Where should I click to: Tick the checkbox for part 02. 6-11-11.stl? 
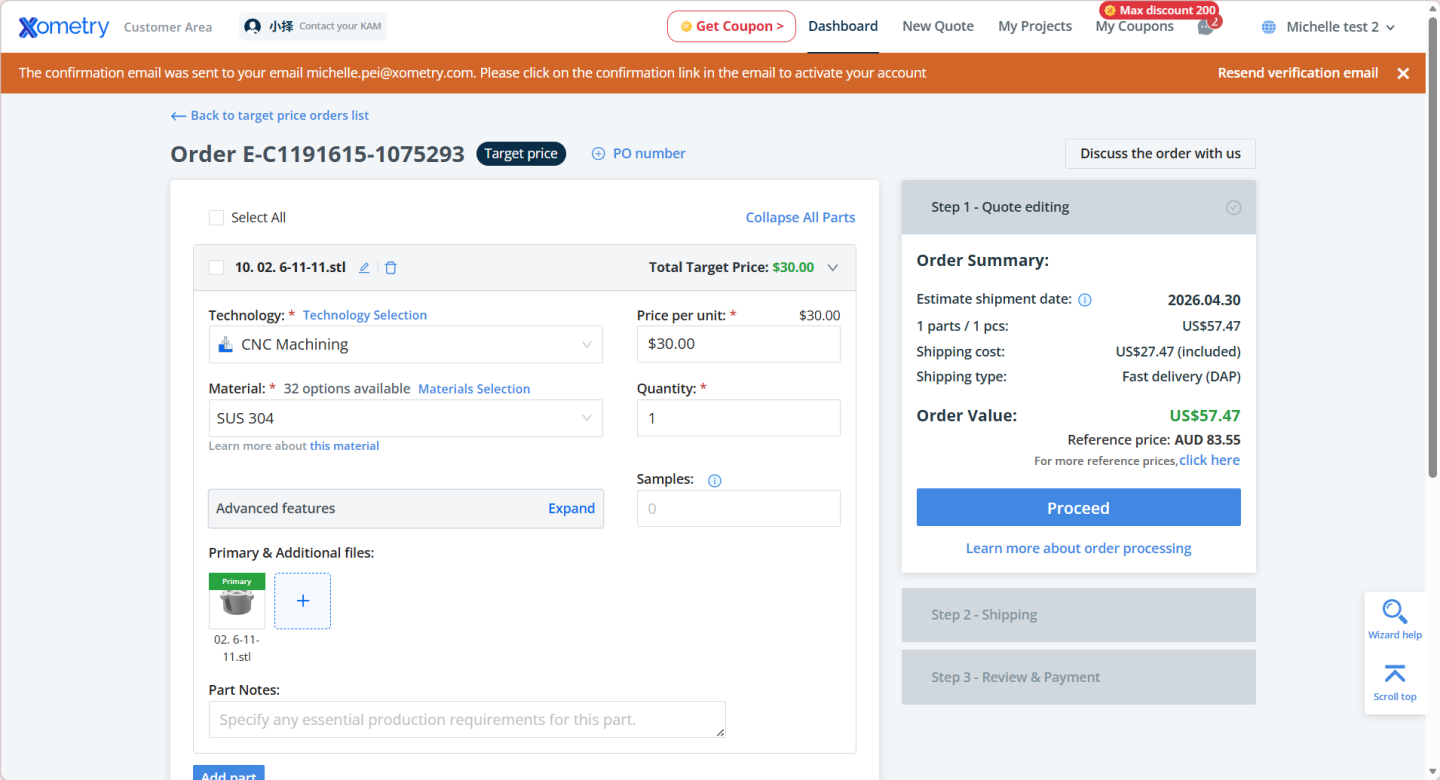216,268
